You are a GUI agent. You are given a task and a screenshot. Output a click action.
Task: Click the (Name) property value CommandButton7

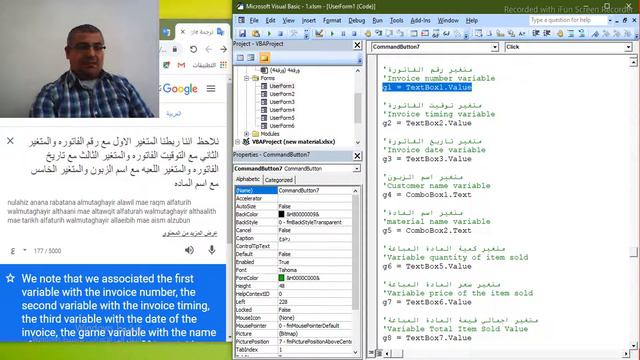(x=314, y=191)
